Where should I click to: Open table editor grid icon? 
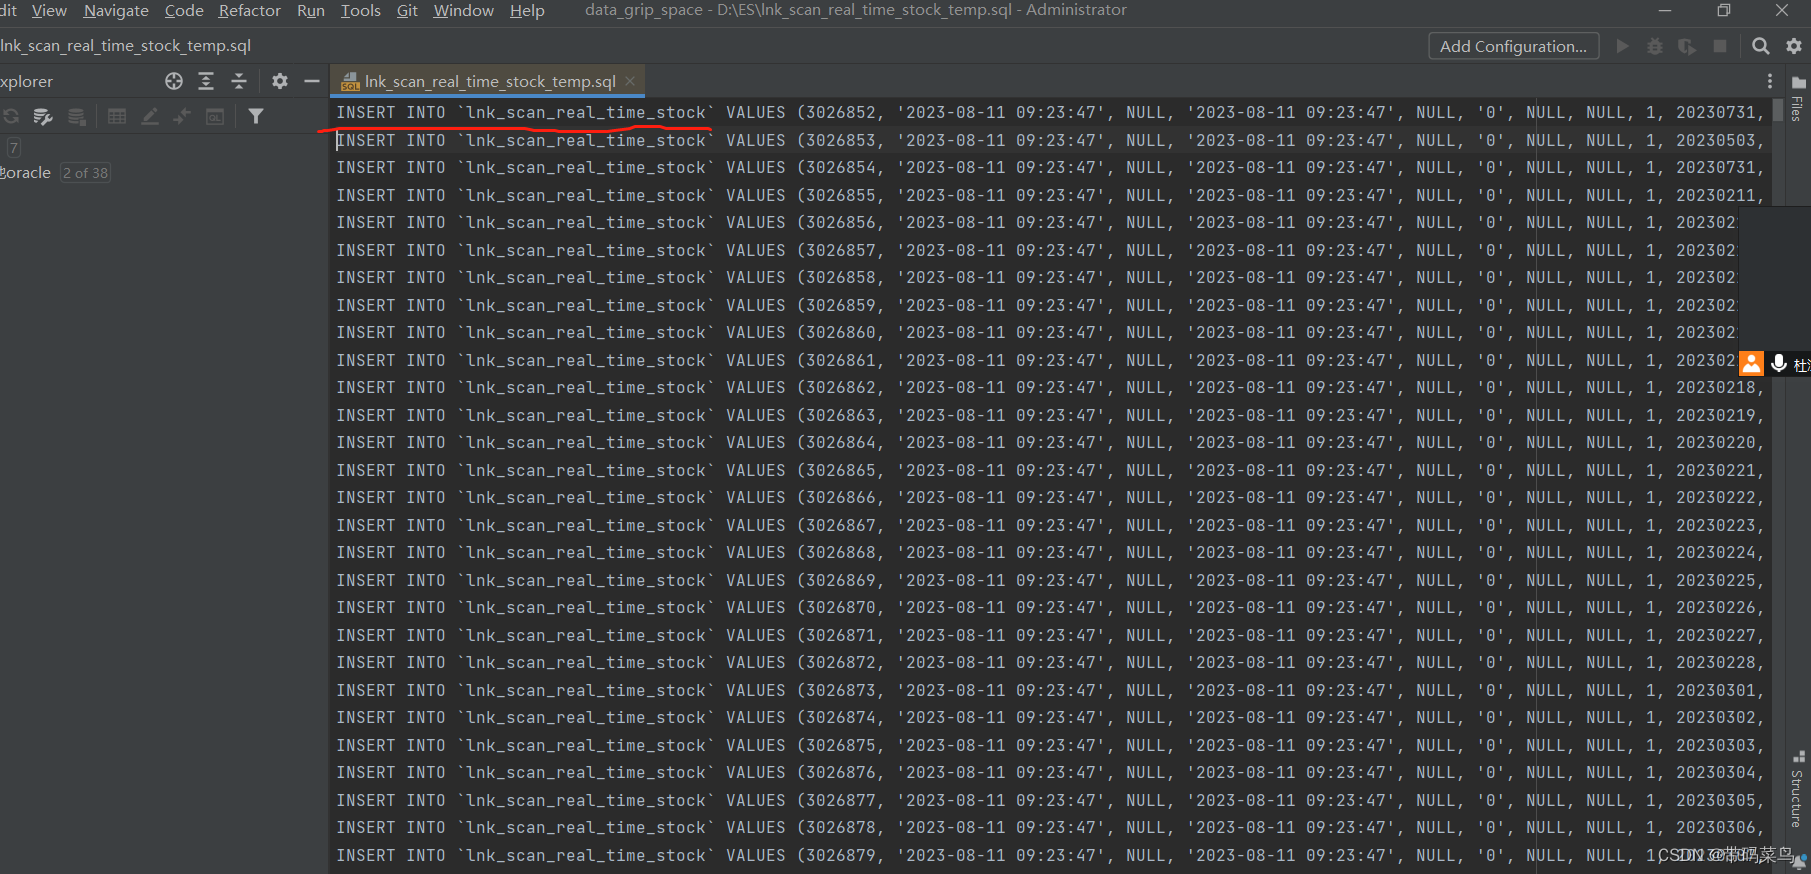pyautogui.click(x=117, y=116)
